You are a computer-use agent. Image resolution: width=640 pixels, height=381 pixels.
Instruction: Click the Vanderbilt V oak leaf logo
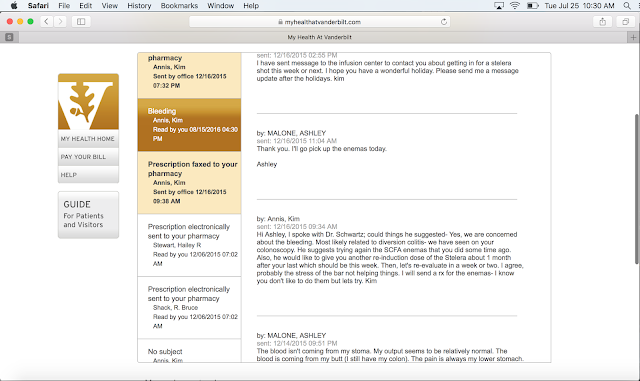[88, 102]
